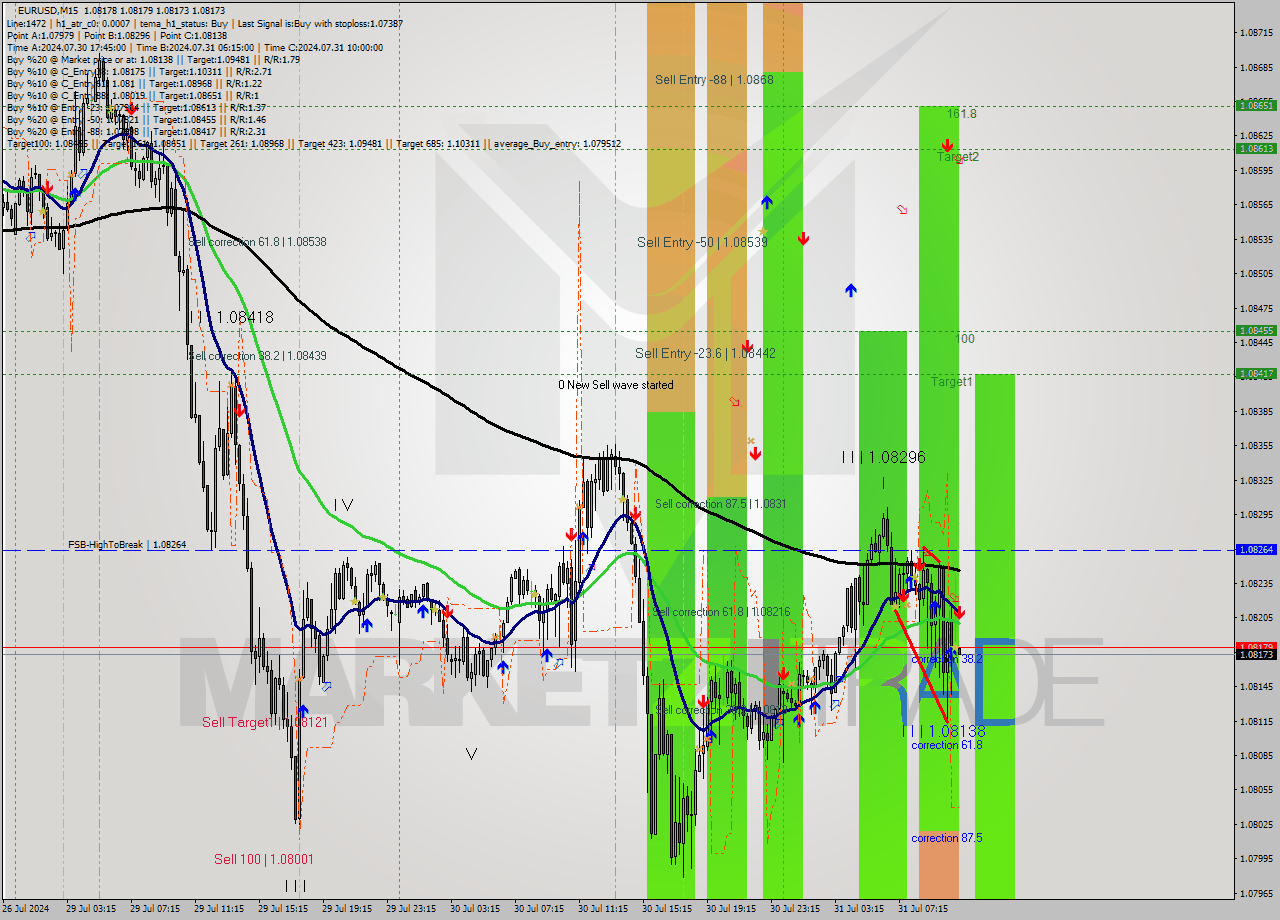
Task: Click the 'I V' wave label
Action: tap(343, 505)
